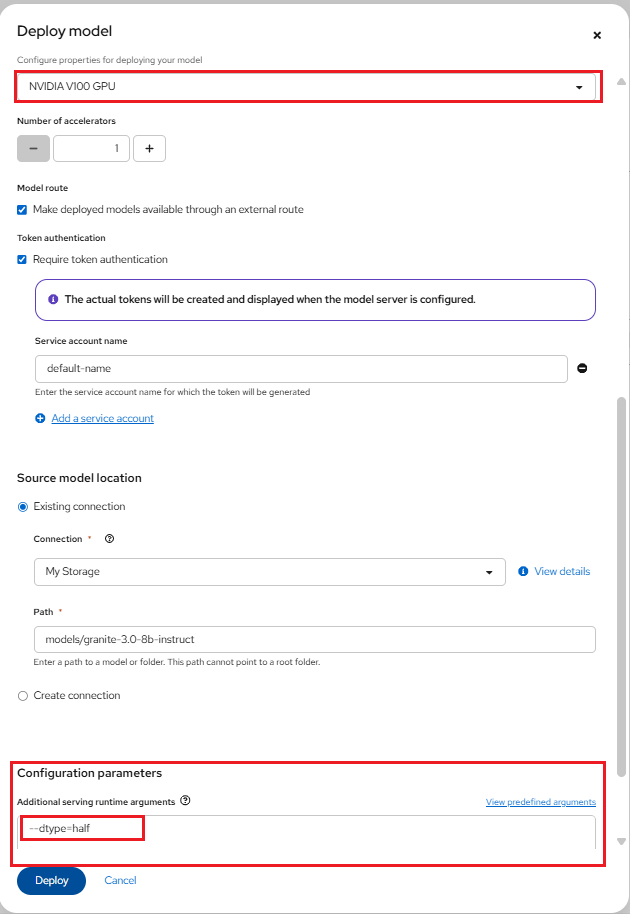Screen dimensions: 630x914
Task: Click the Connection help question mark icon
Action: pos(109,539)
